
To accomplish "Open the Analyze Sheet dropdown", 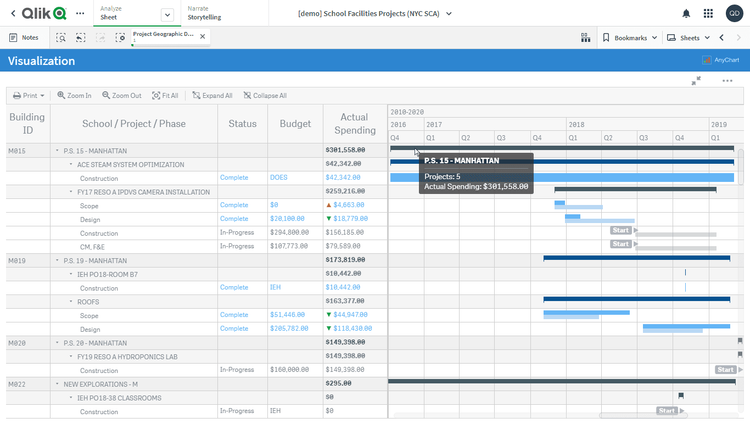I will (166, 14).
